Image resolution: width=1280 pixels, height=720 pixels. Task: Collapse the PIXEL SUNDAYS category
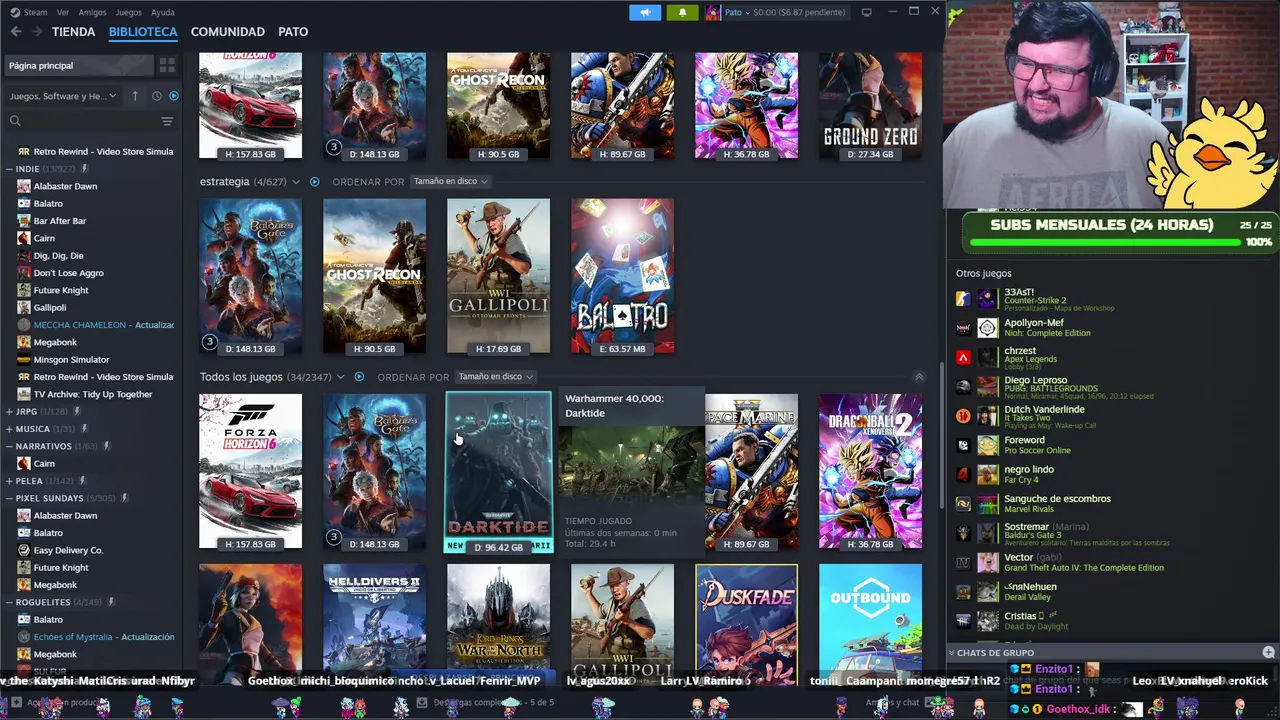coord(9,498)
